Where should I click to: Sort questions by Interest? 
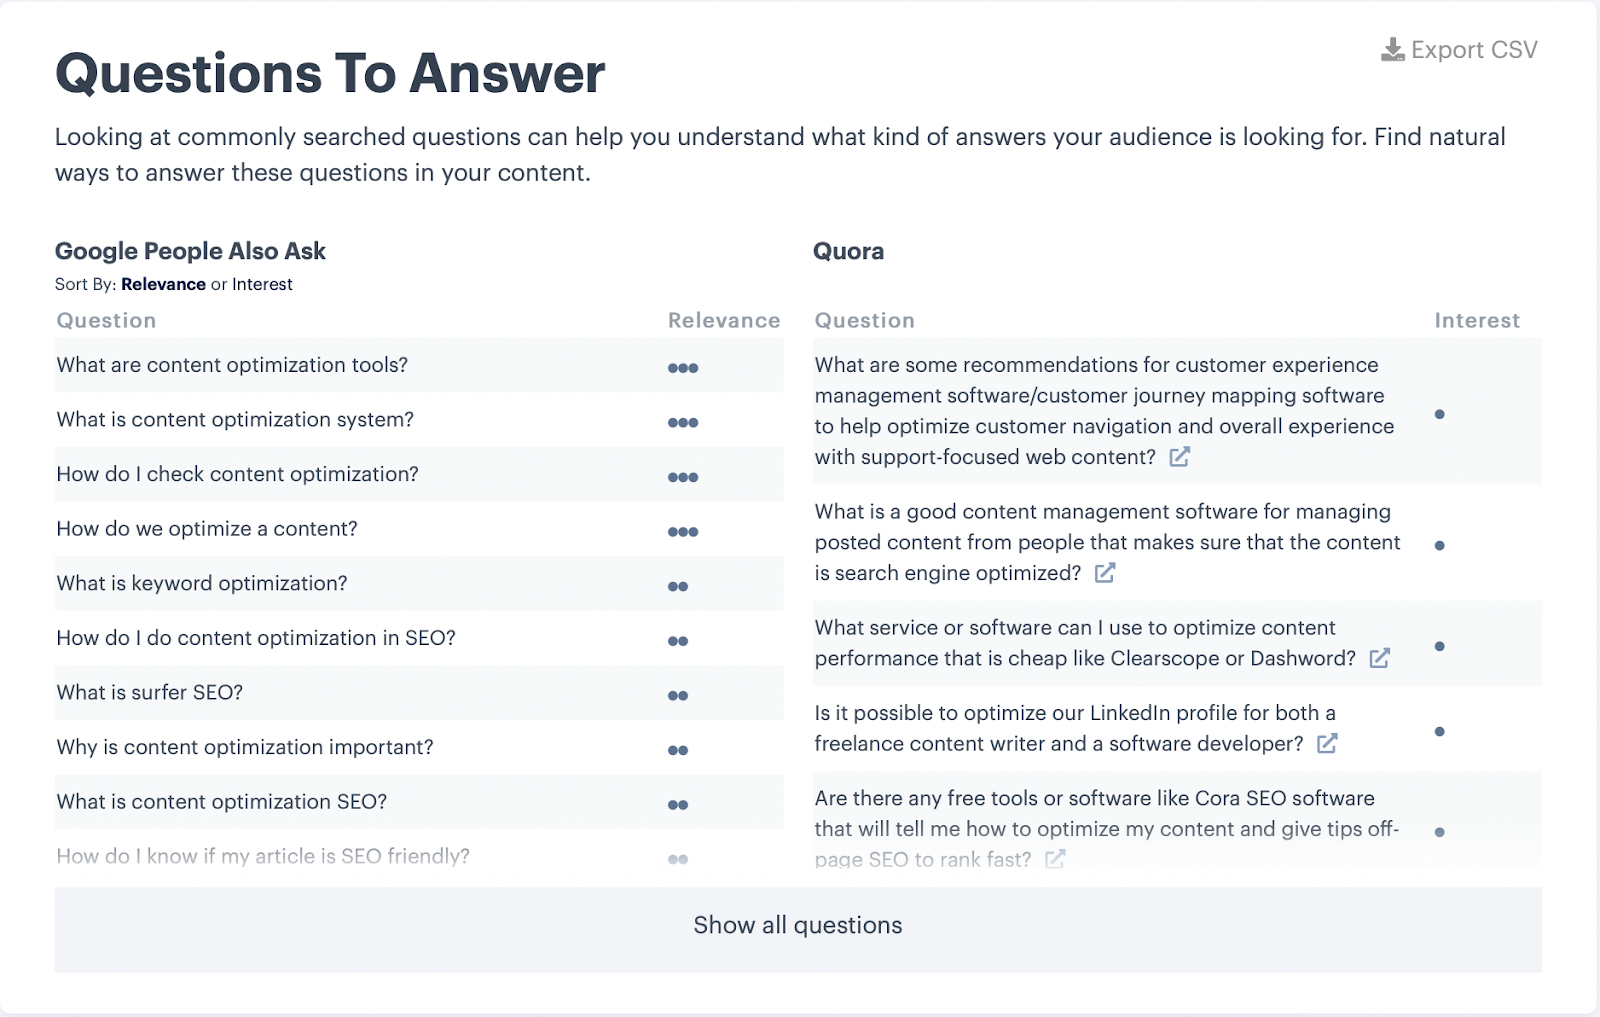coord(262,284)
